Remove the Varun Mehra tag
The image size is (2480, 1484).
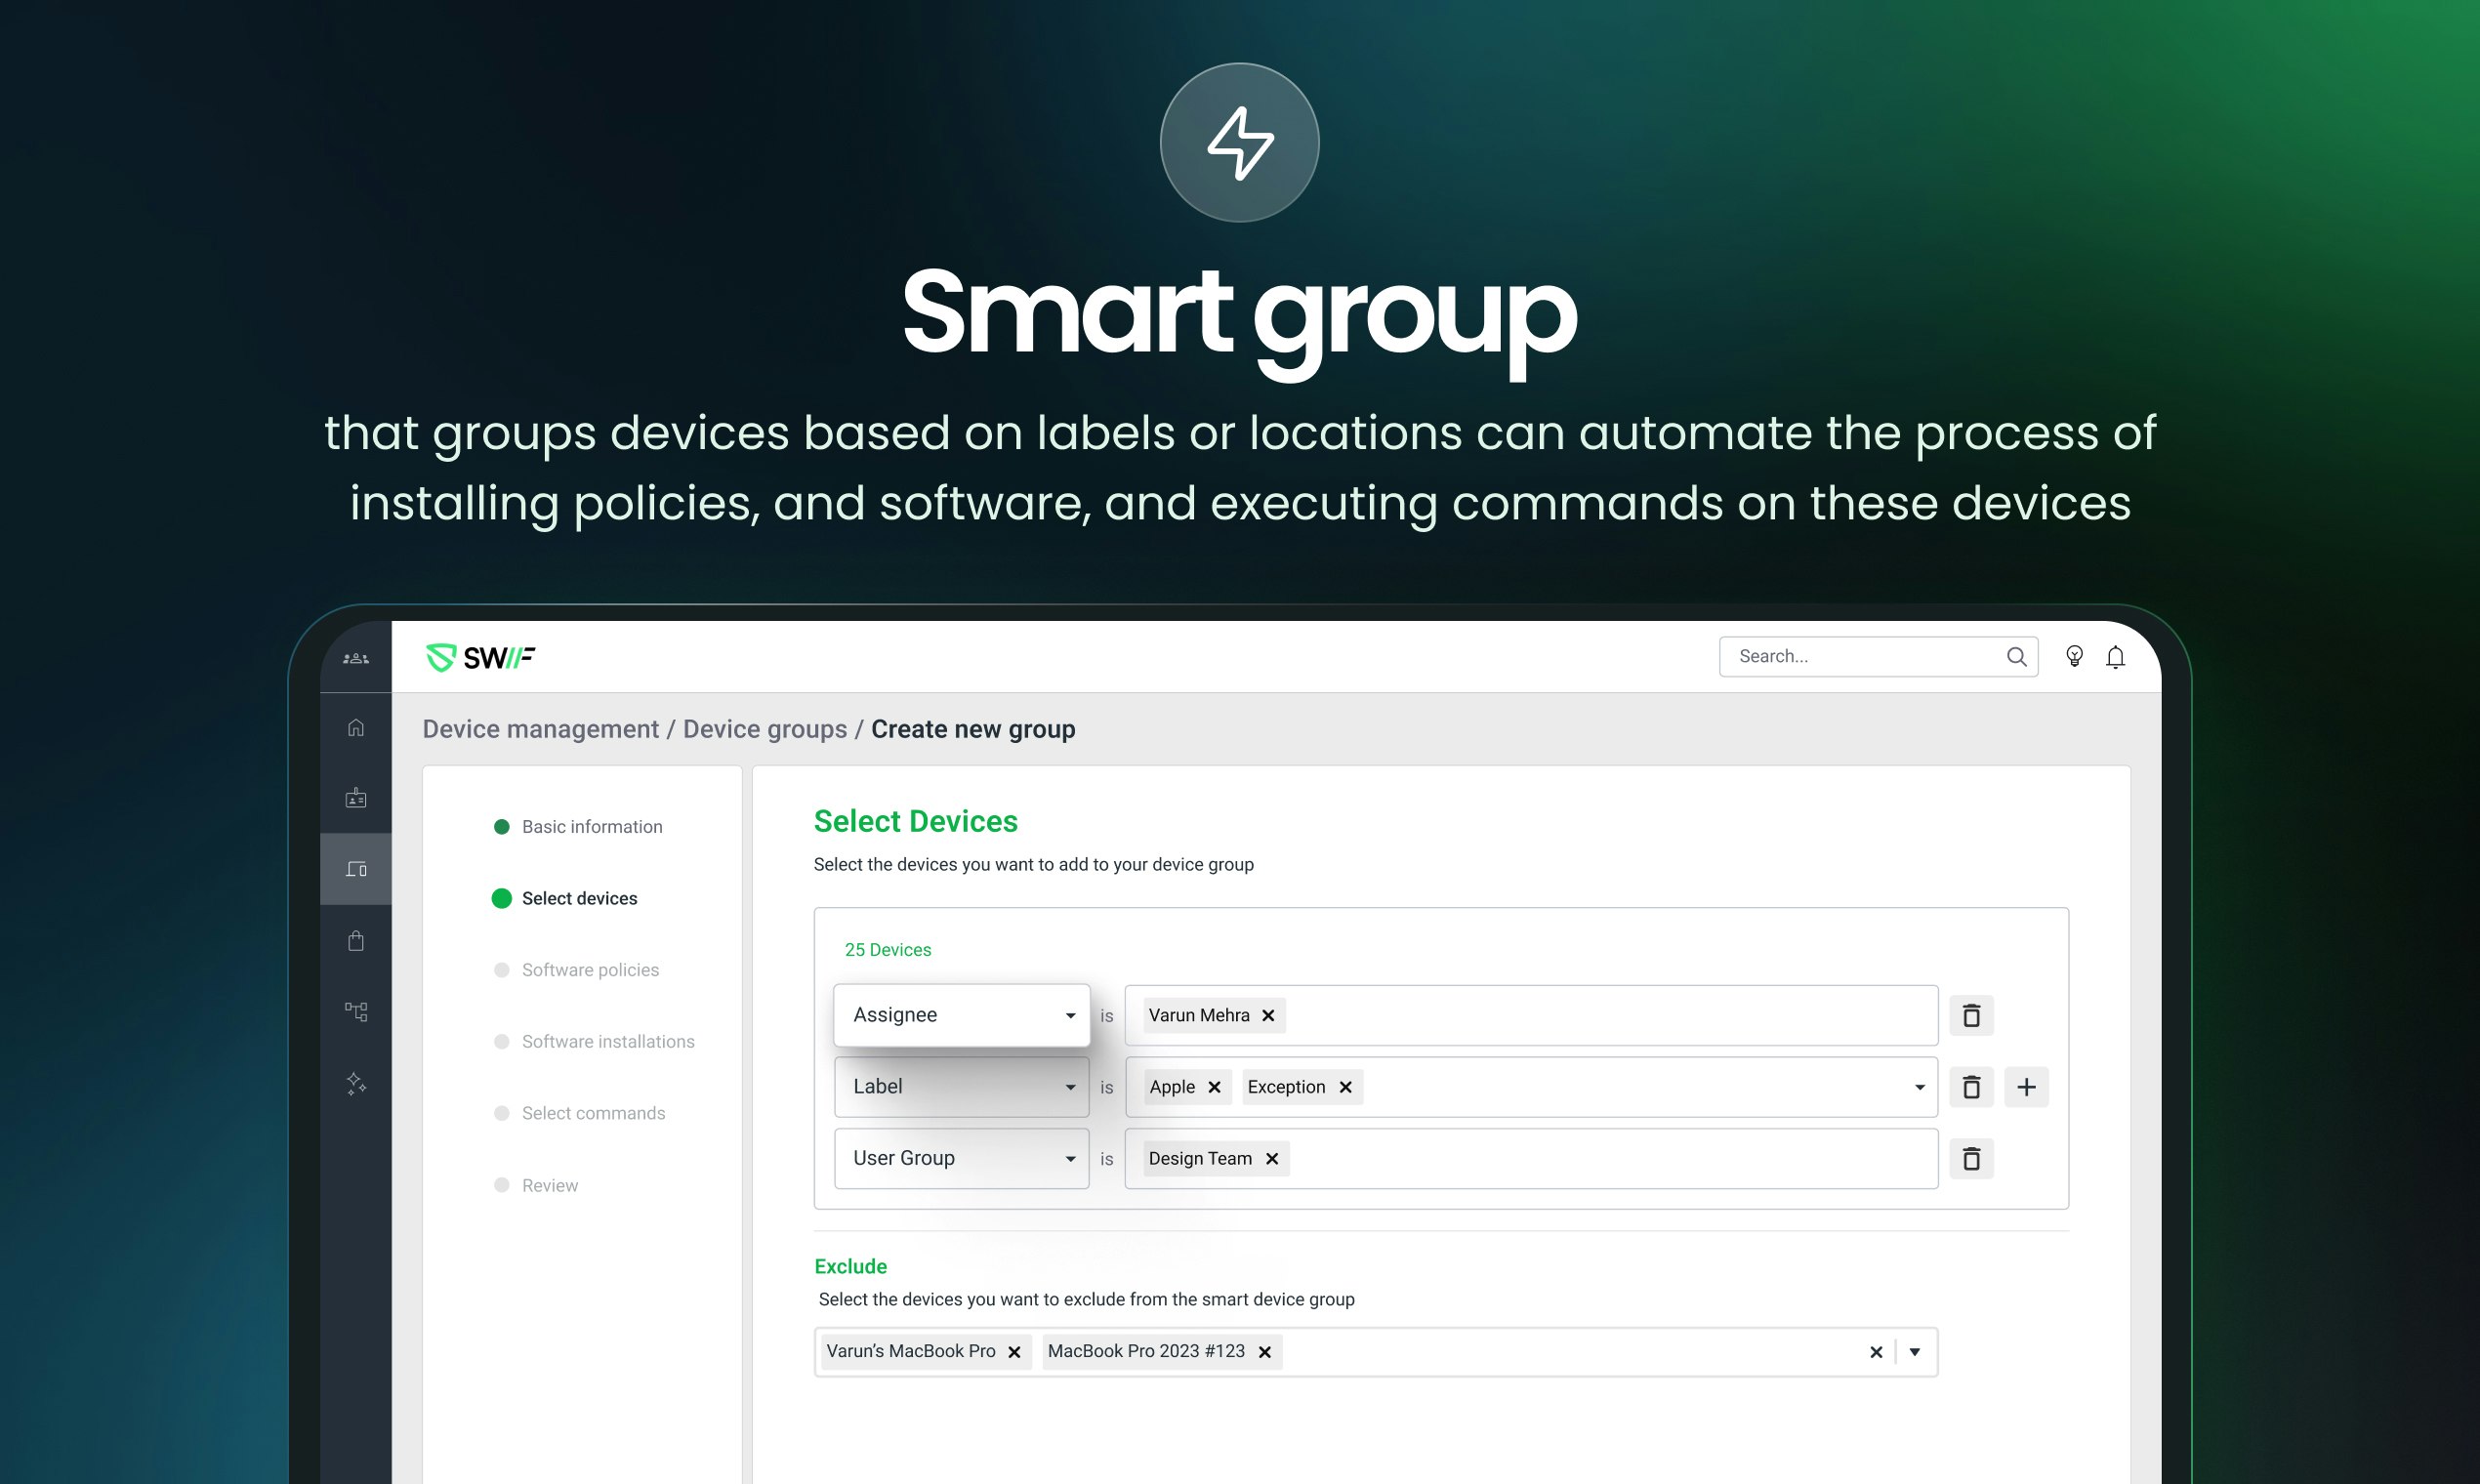[x=1268, y=1016]
